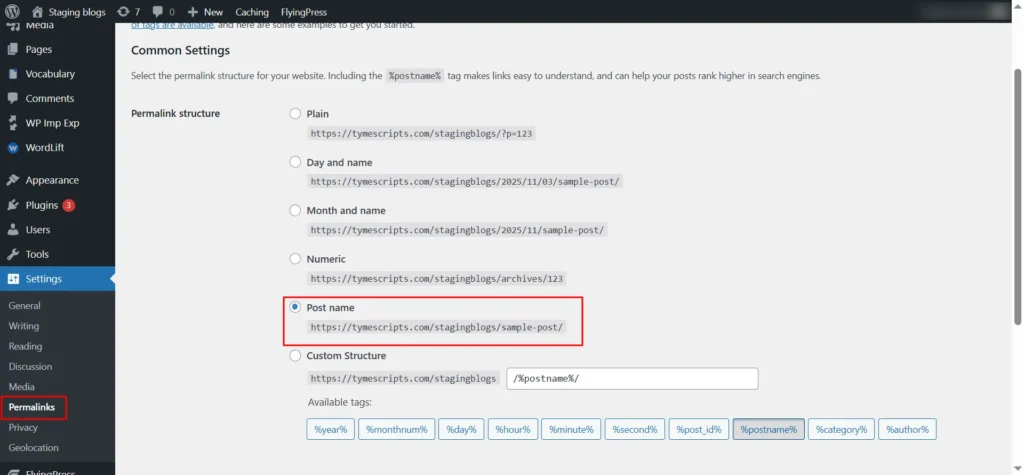Viewport: 1024px width, 475px height.
Task: Click the %year% available tag button
Action: 330,429
